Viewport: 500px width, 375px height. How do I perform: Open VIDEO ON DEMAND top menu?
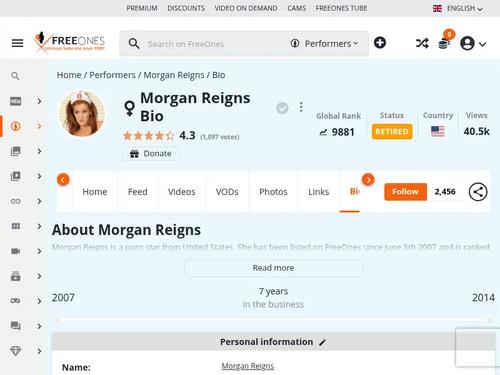click(246, 8)
